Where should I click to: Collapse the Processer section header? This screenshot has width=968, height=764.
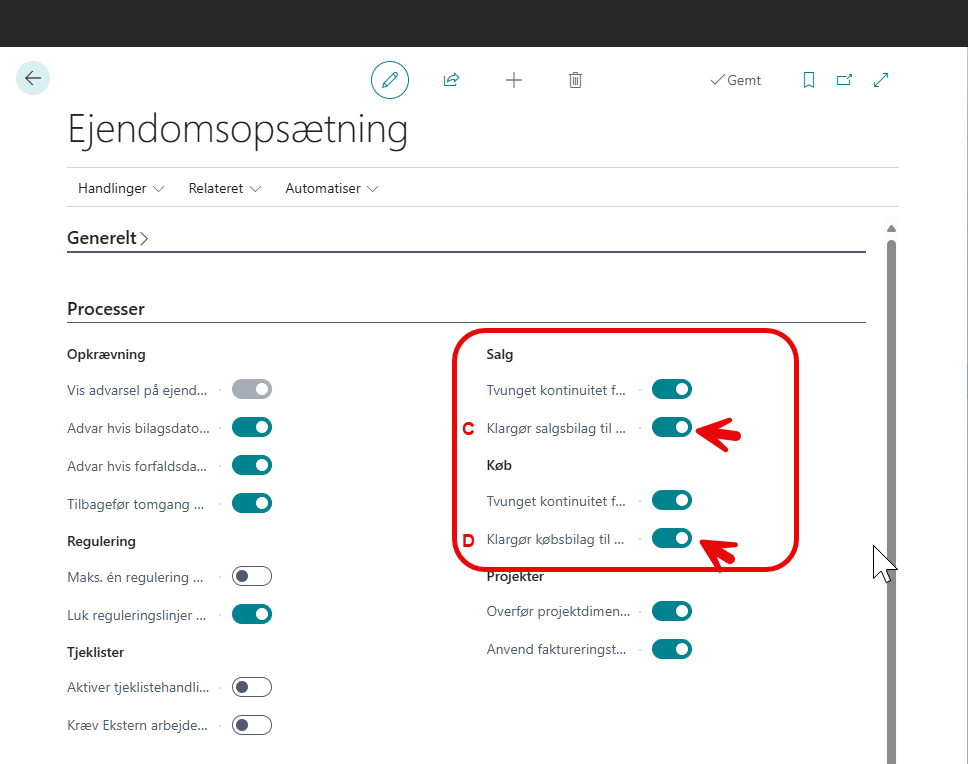106,309
